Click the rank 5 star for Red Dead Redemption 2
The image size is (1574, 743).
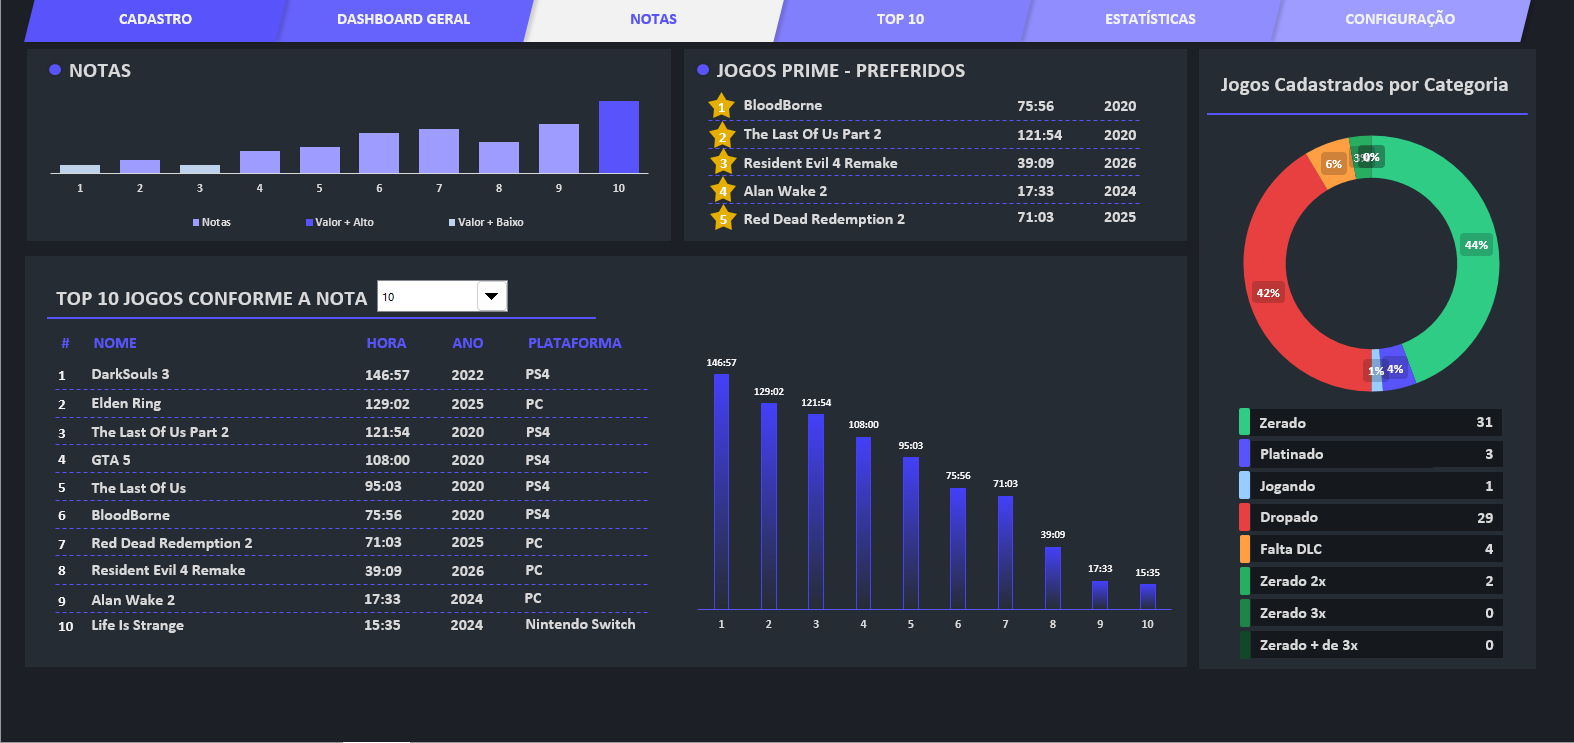click(723, 218)
